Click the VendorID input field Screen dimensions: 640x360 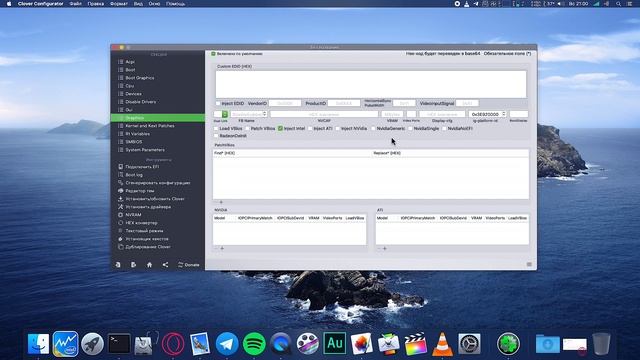coord(285,103)
